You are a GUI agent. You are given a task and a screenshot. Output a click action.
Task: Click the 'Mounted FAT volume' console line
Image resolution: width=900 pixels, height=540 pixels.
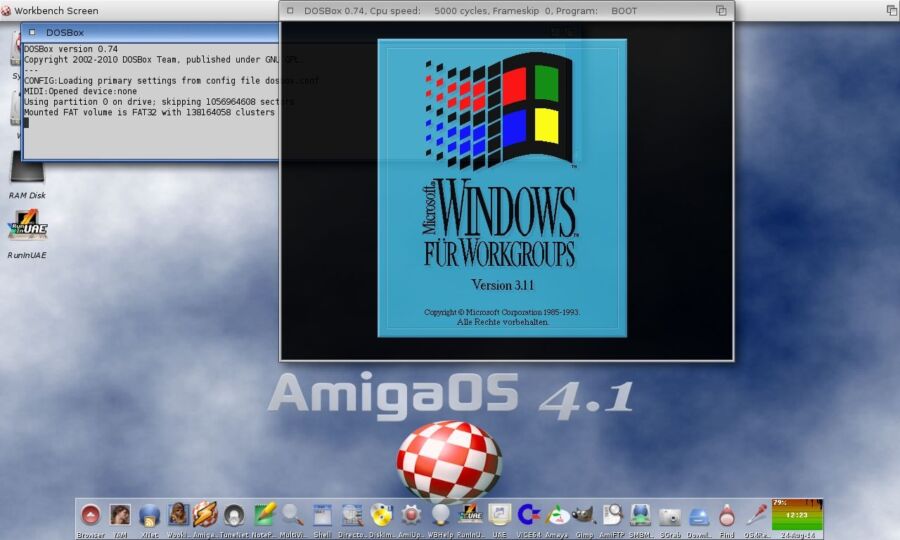[149, 112]
